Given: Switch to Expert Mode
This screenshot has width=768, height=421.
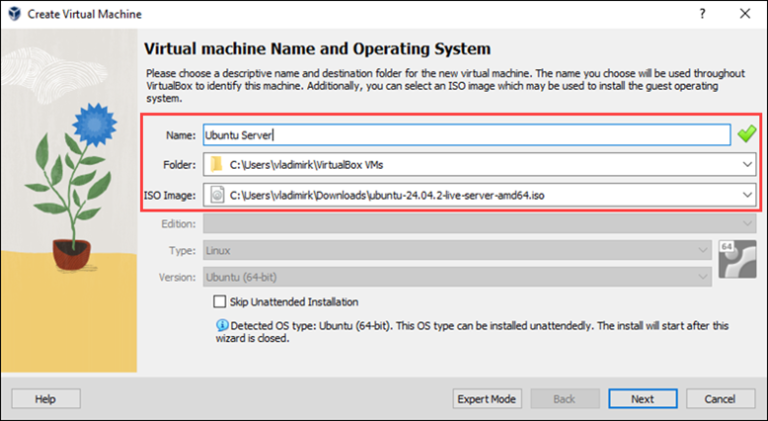Looking at the screenshot, I should [x=487, y=398].
